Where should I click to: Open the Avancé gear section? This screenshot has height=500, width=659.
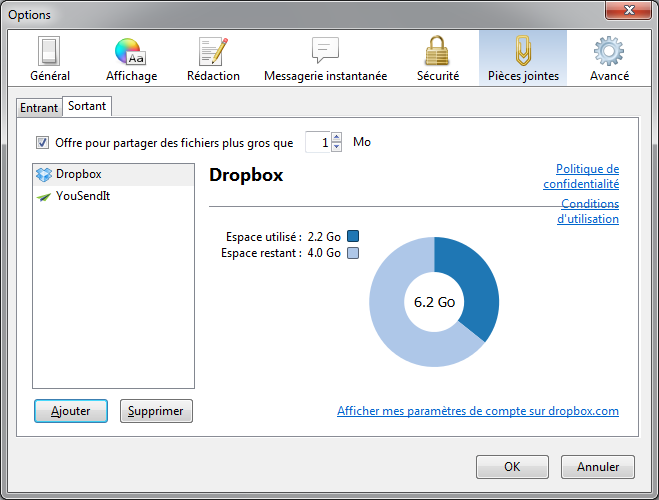(609, 58)
